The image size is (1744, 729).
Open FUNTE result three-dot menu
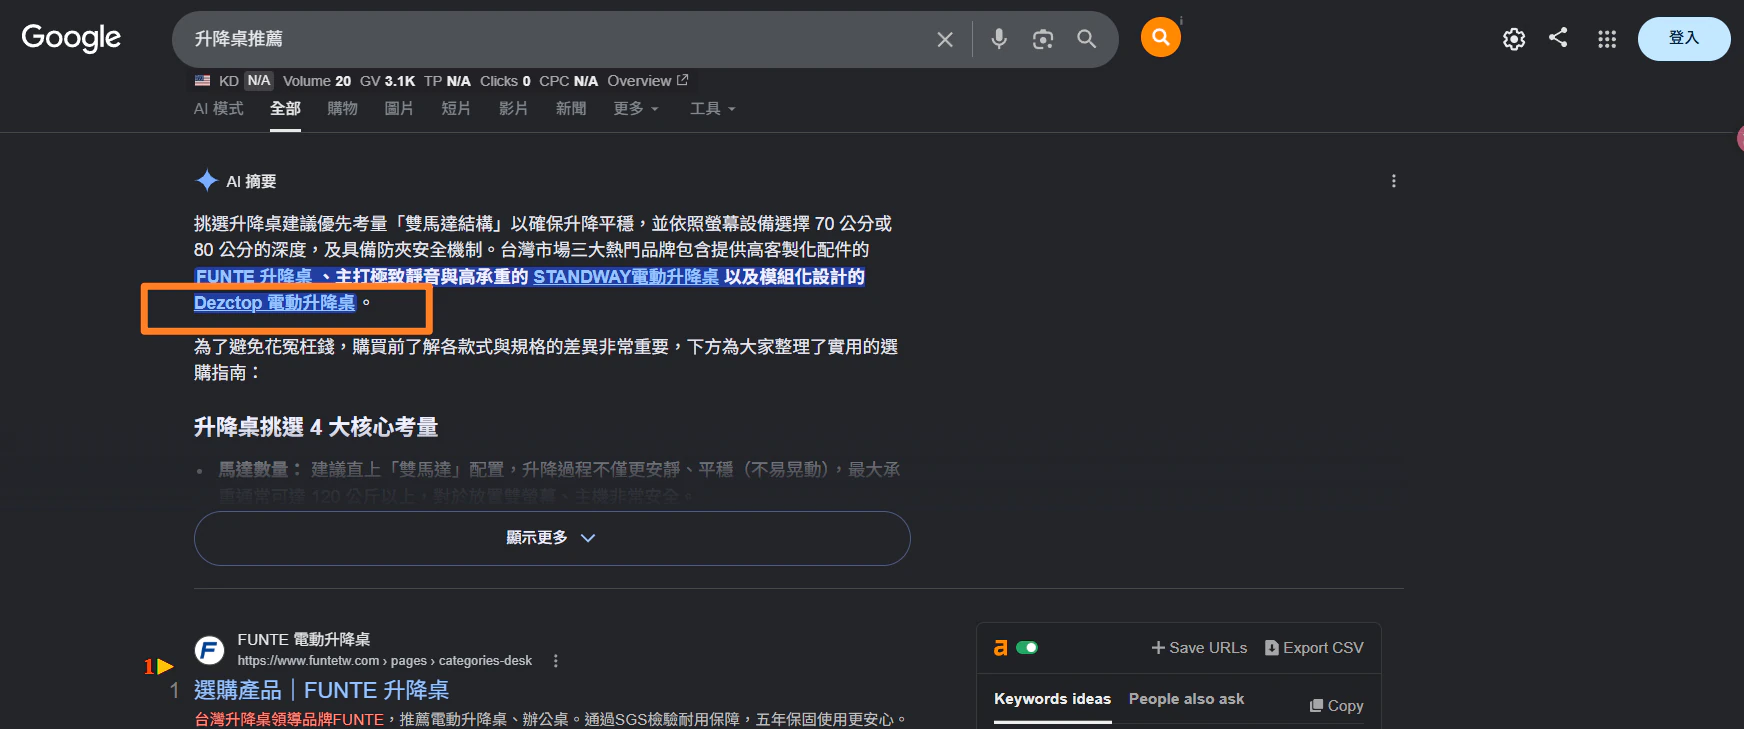pos(556,661)
